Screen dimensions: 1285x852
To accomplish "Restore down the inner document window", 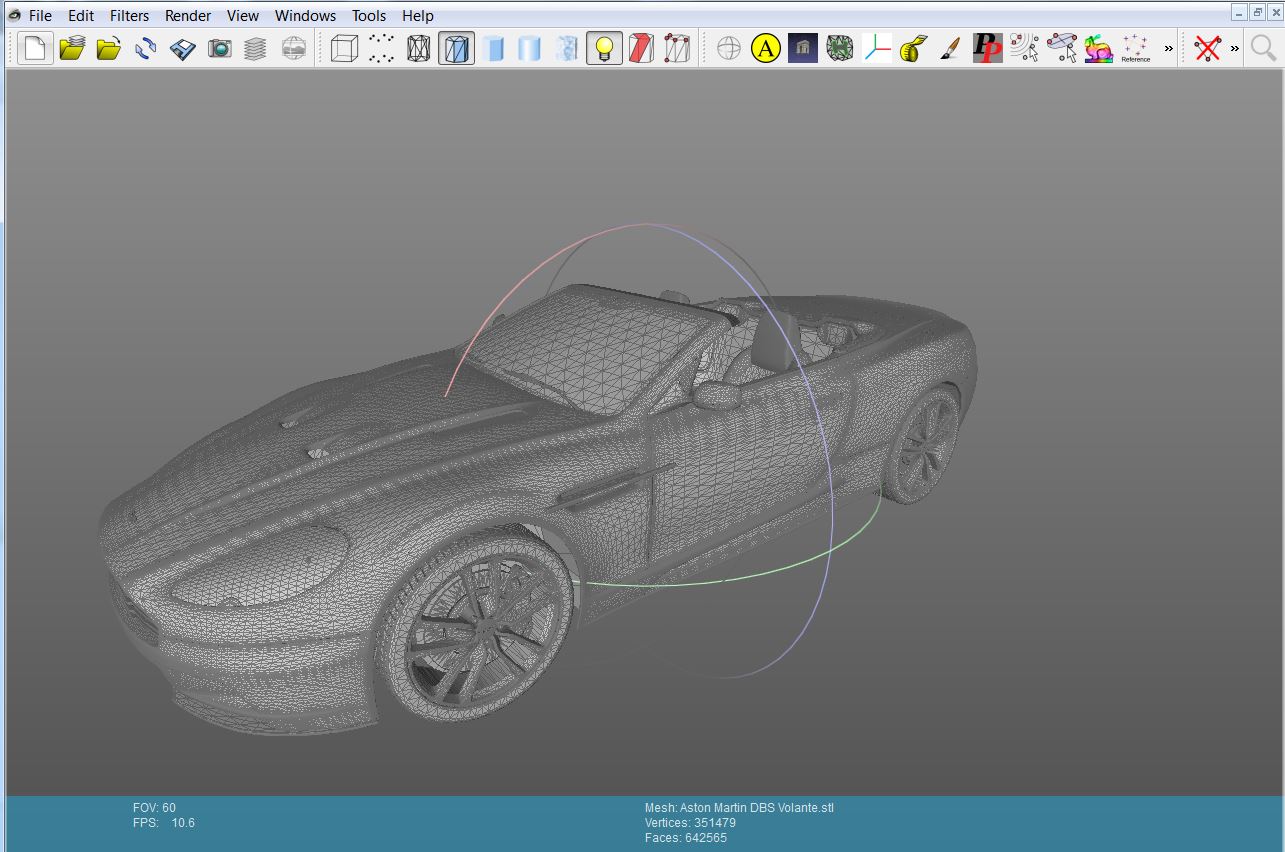I will click(1258, 12).
